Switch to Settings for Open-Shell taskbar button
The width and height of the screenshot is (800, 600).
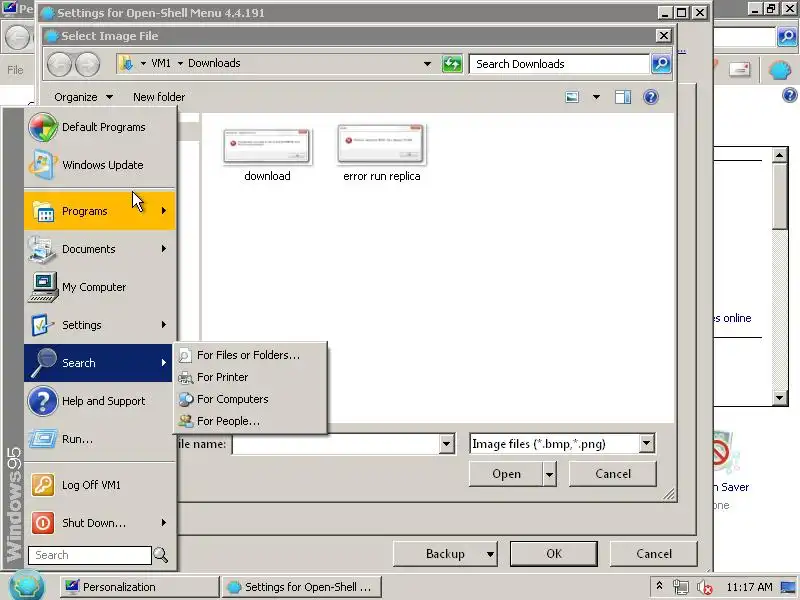[x=303, y=587]
